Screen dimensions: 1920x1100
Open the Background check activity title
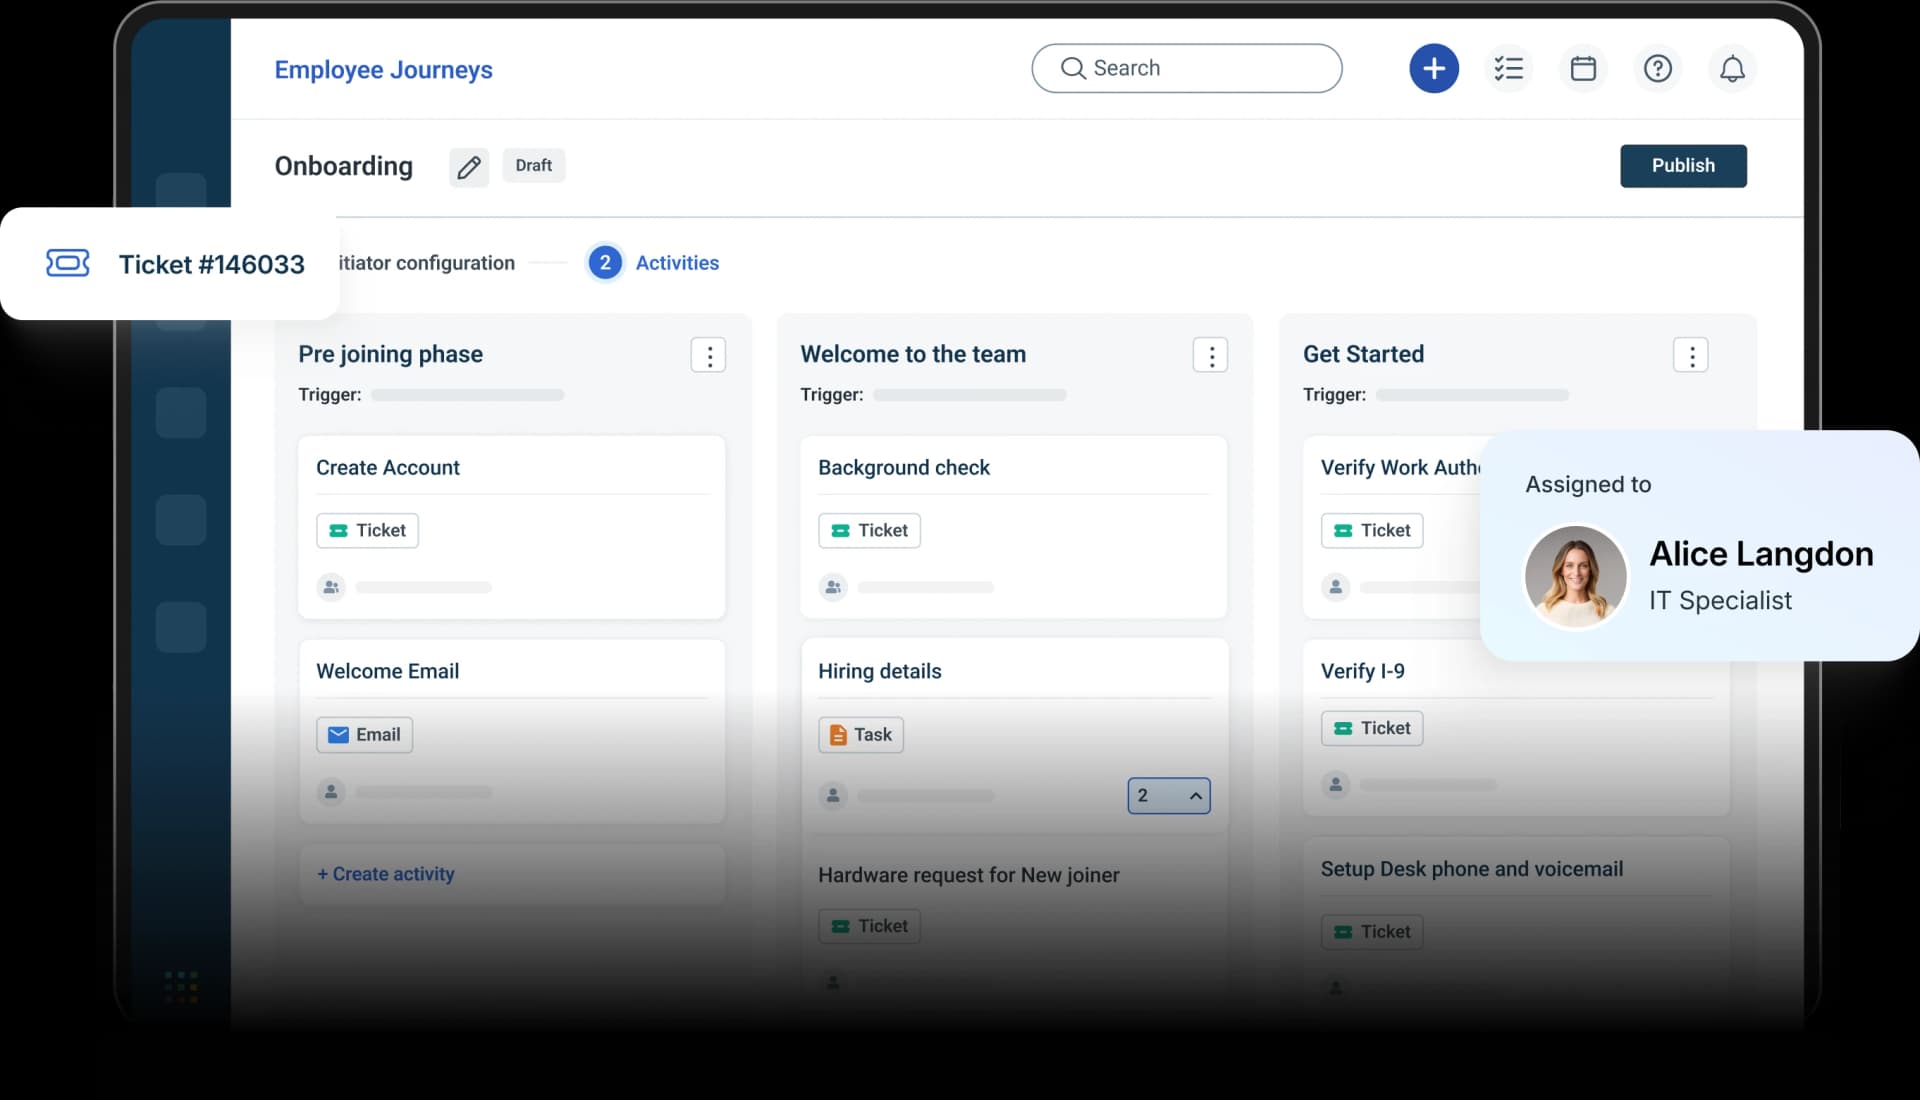click(x=904, y=468)
